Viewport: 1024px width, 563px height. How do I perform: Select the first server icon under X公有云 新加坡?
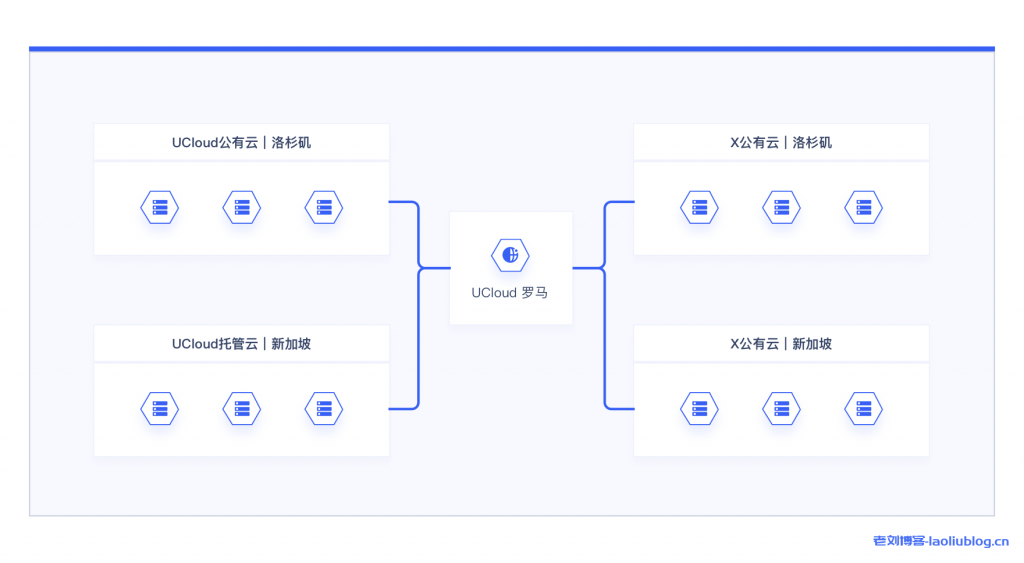pos(699,408)
